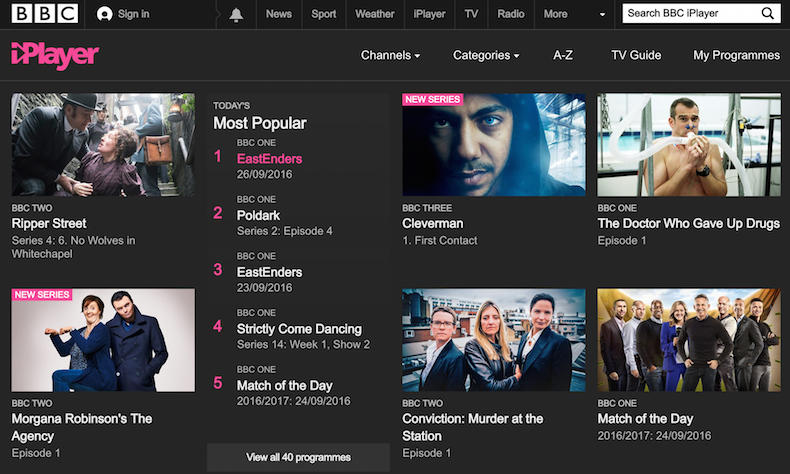This screenshot has width=790, height=474.
Task: Open Conviction: Murder at the Station thumbnail
Action: (494, 340)
